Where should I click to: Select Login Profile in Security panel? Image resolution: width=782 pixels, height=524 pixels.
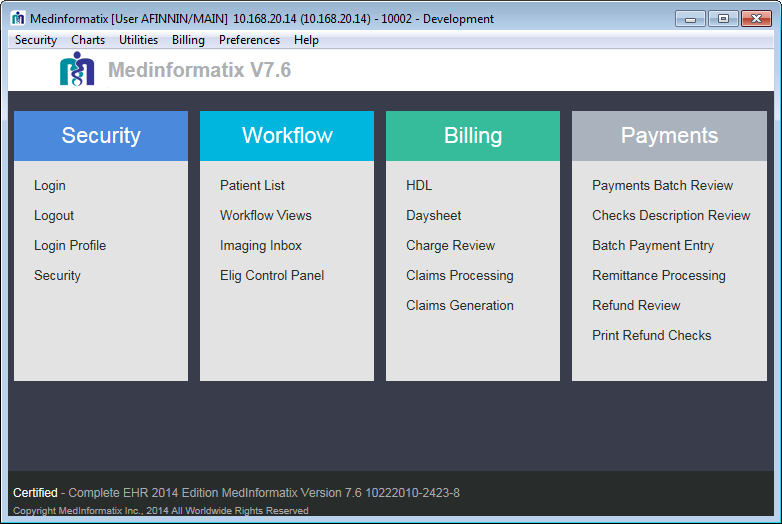tap(70, 245)
